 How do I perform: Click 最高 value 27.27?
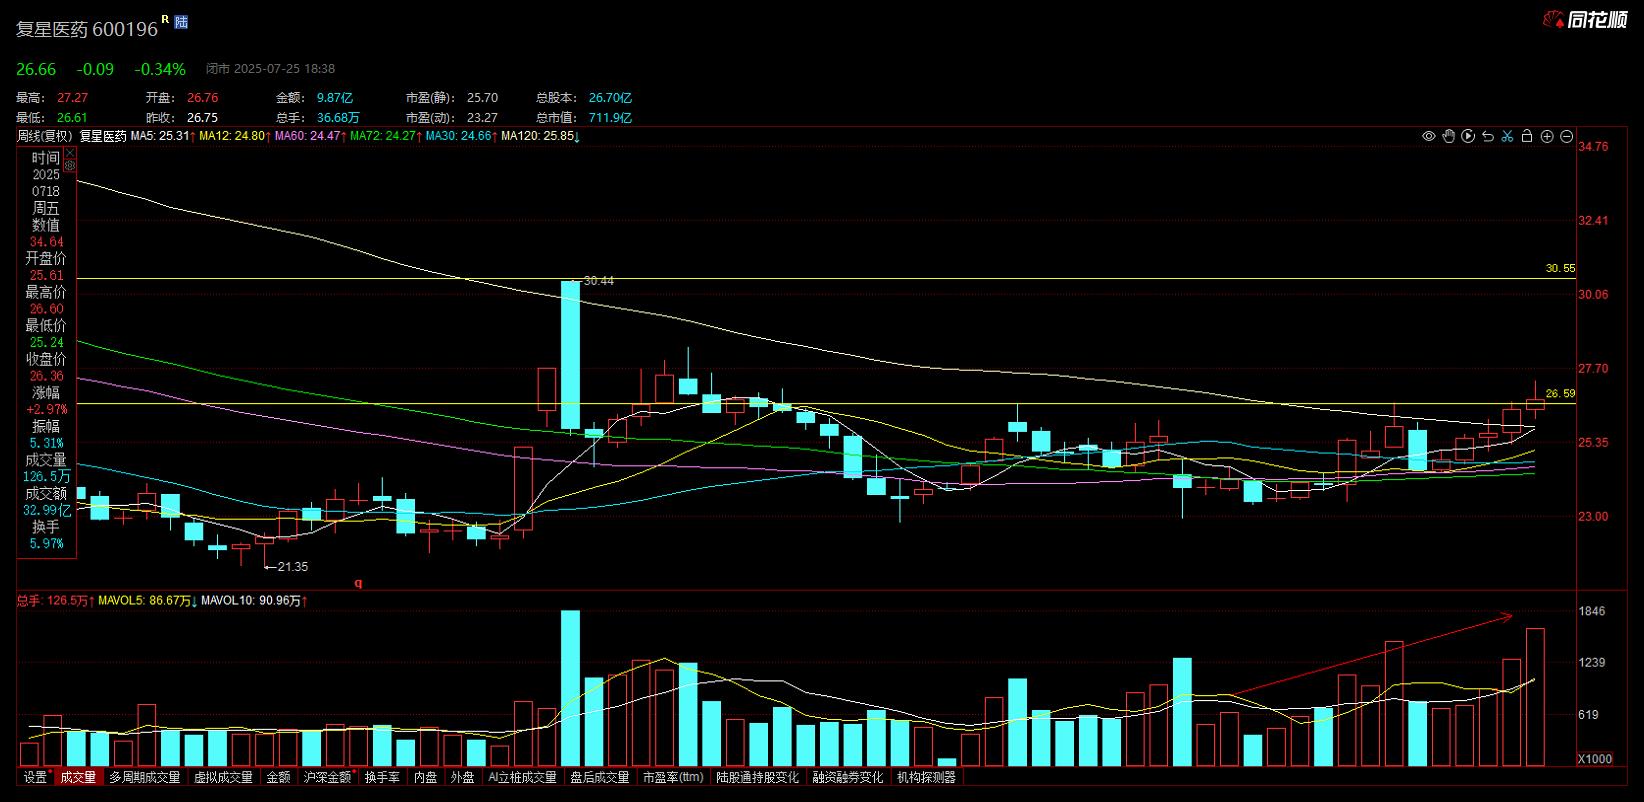pos(72,98)
